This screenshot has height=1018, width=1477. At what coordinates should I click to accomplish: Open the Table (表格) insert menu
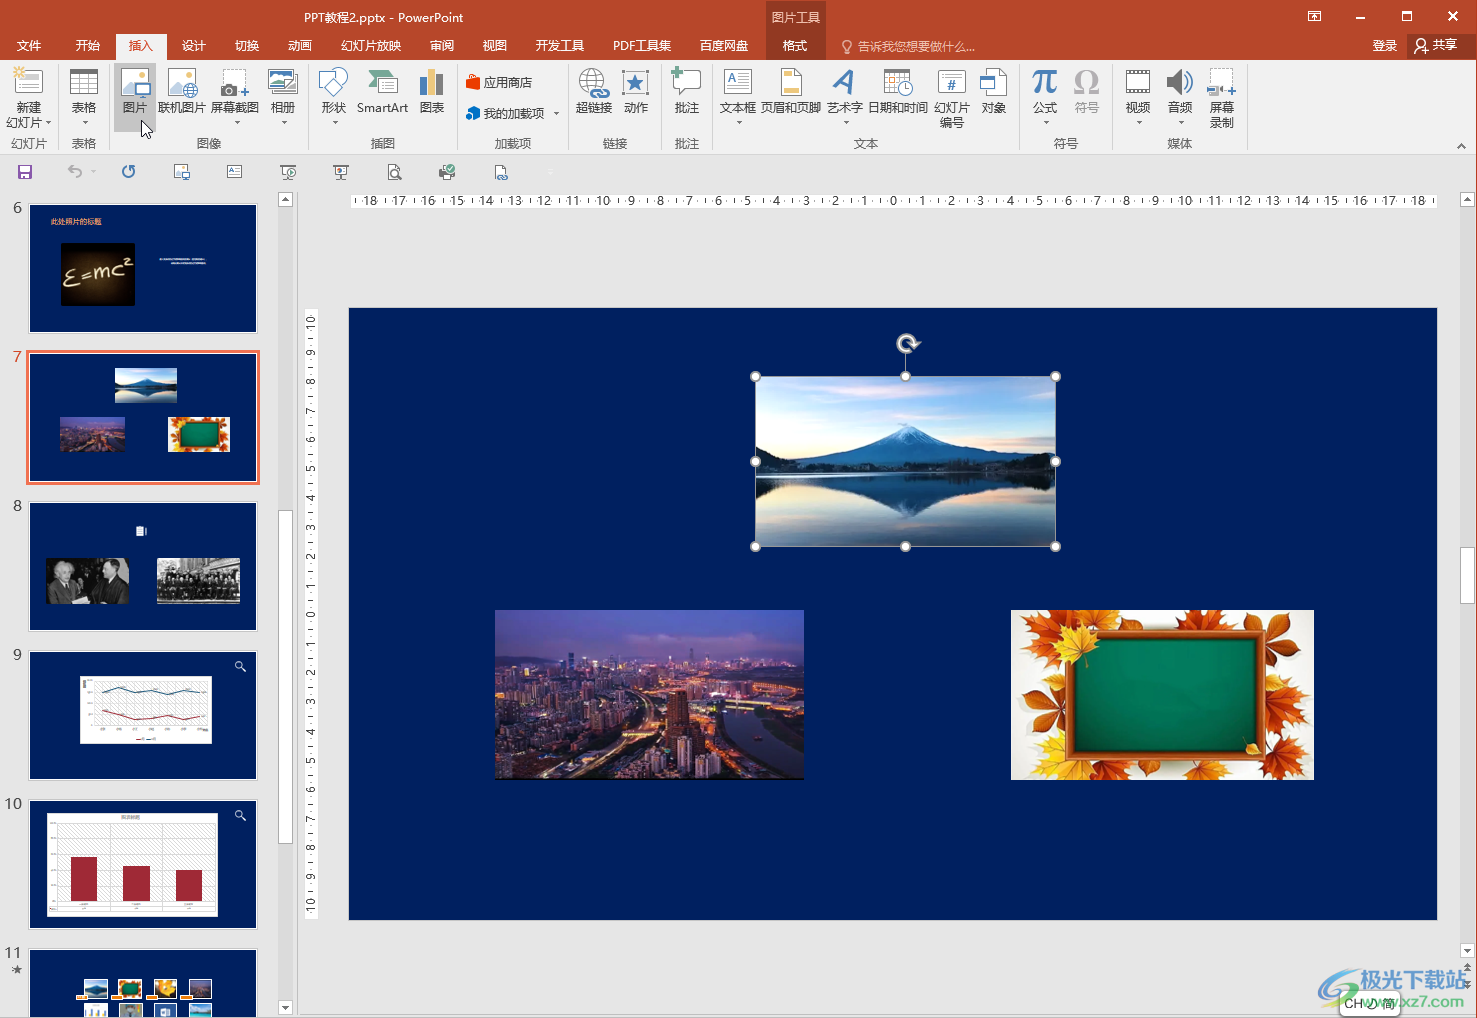(84, 97)
